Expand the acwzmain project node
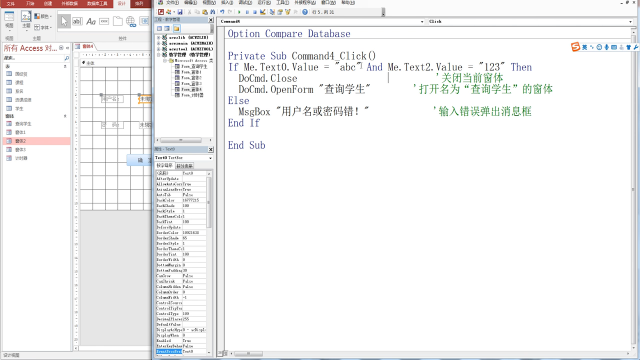This screenshot has width=640, height=360. (x=158, y=43)
